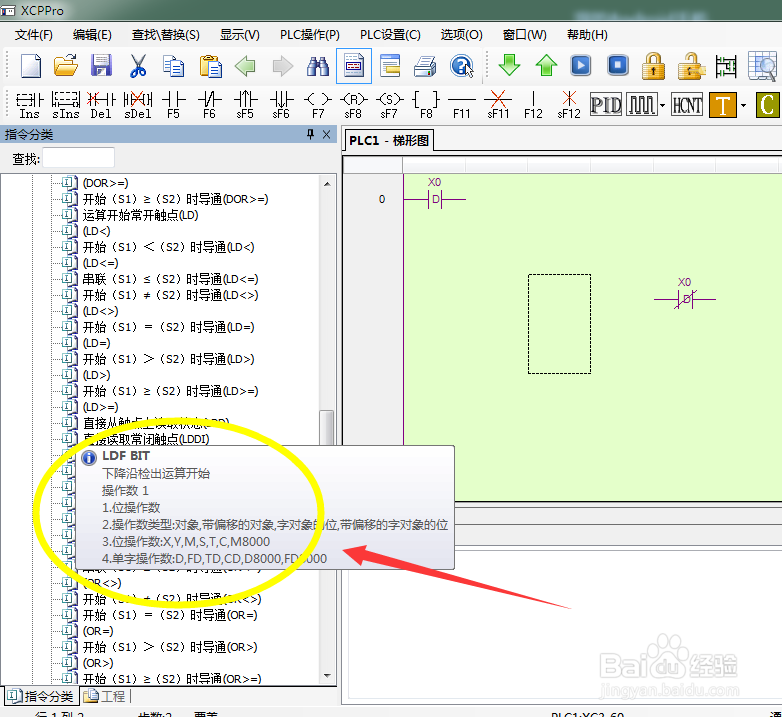The width and height of the screenshot is (782, 717).
Task: Open the dropdown arrow beside the T icon
Action: [743, 105]
